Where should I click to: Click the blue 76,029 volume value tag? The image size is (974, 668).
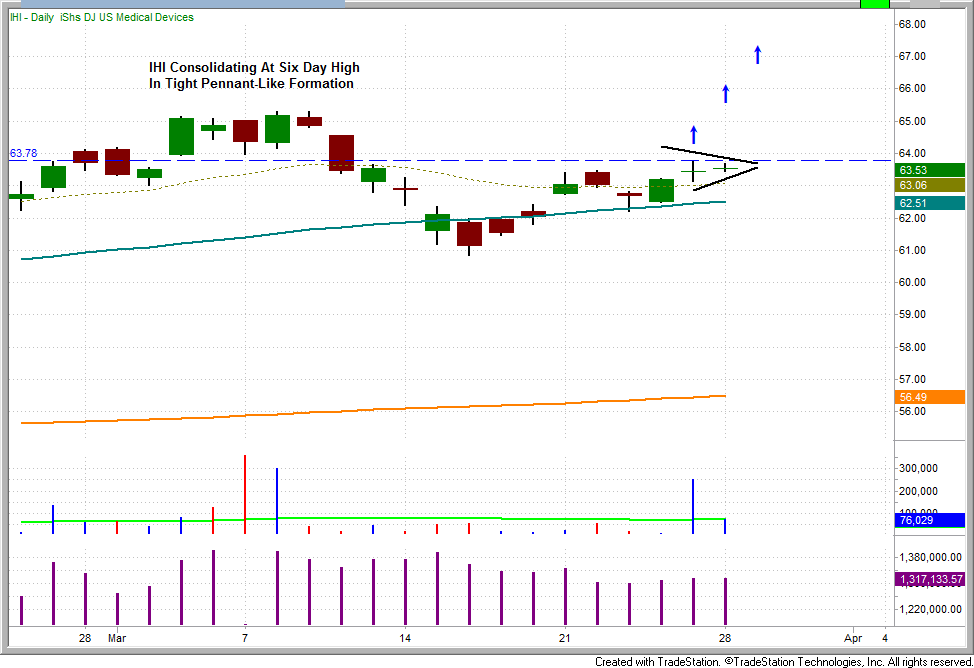coord(929,520)
